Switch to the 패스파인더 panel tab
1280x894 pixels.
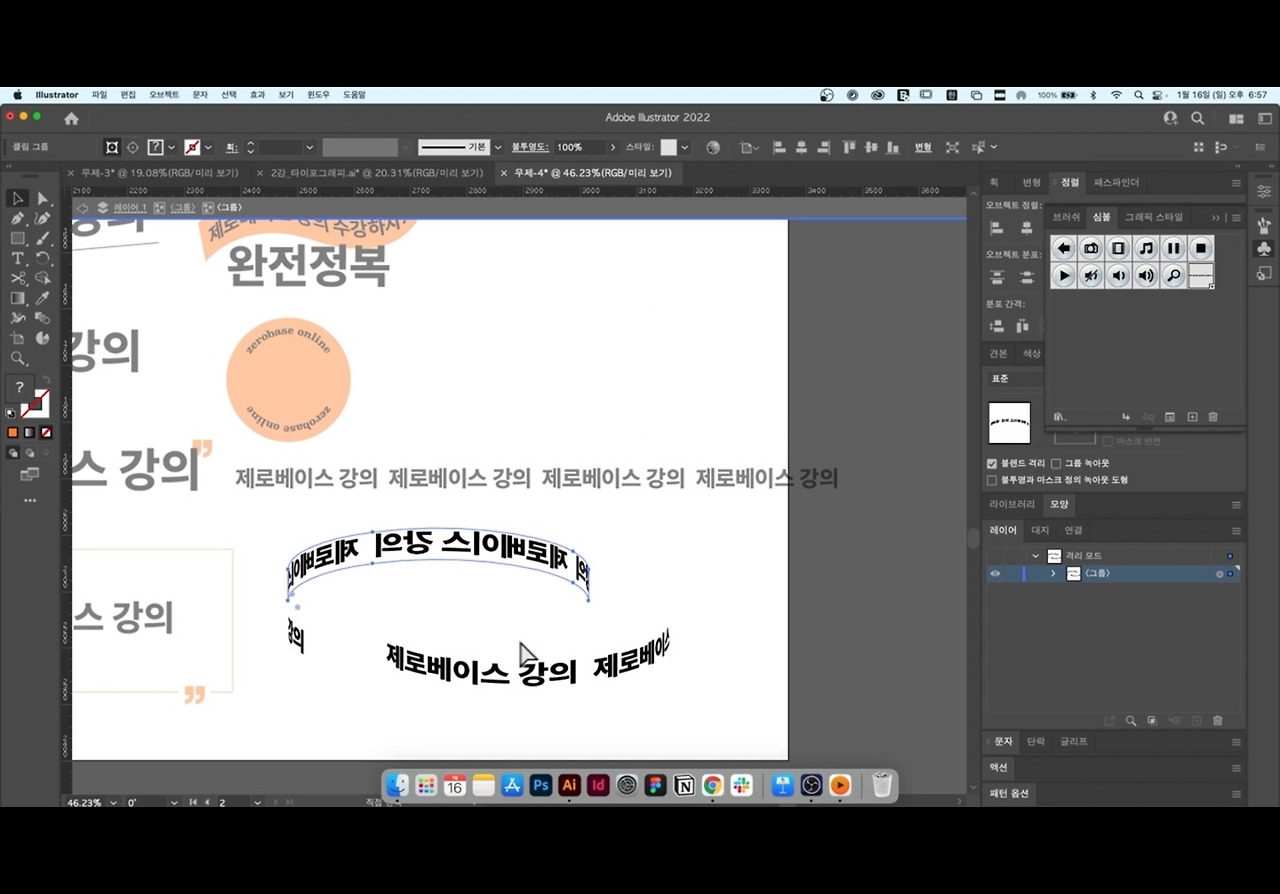(1116, 183)
